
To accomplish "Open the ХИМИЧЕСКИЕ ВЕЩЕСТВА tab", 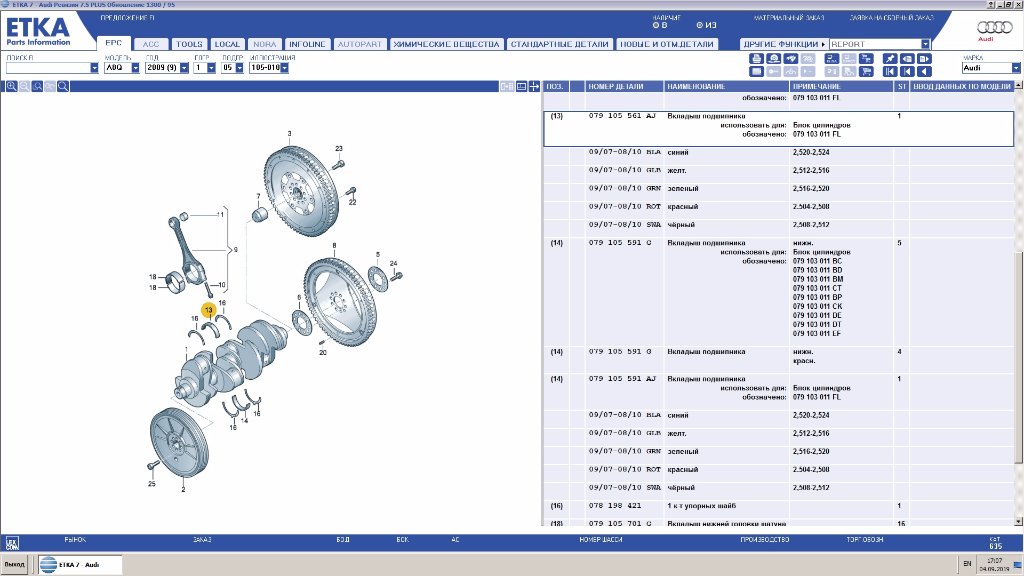I will pyautogui.click(x=446, y=44).
